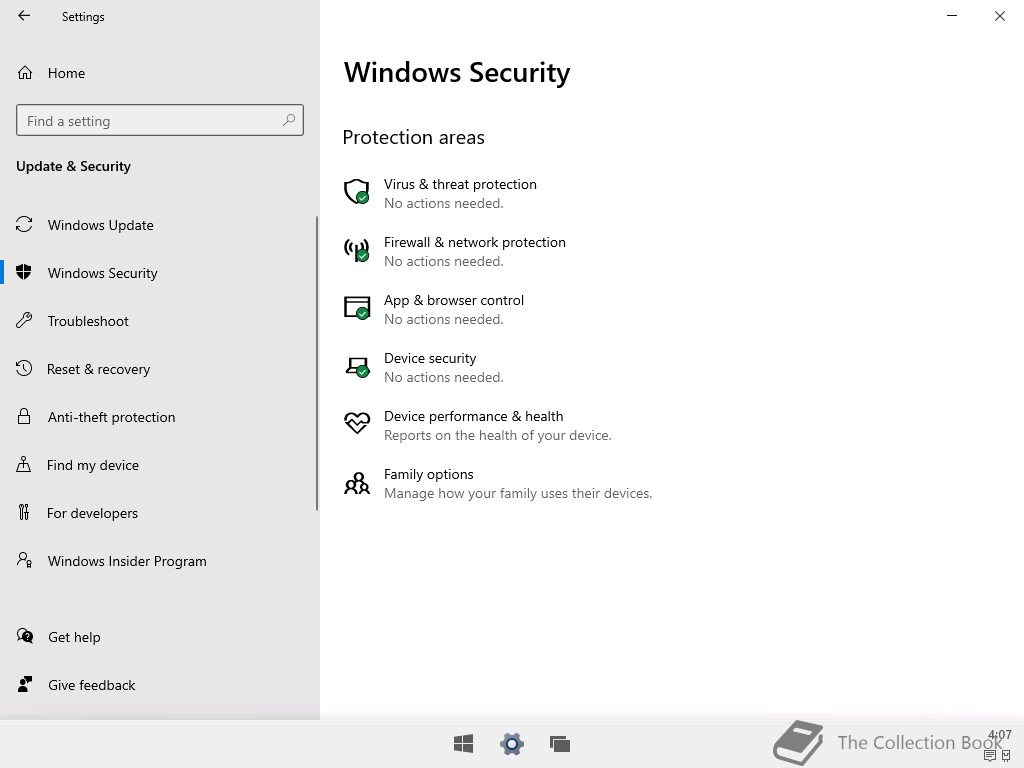
Task: Click the Windows Insider Program person icon
Action: pyautogui.click(x=24, y=560)
